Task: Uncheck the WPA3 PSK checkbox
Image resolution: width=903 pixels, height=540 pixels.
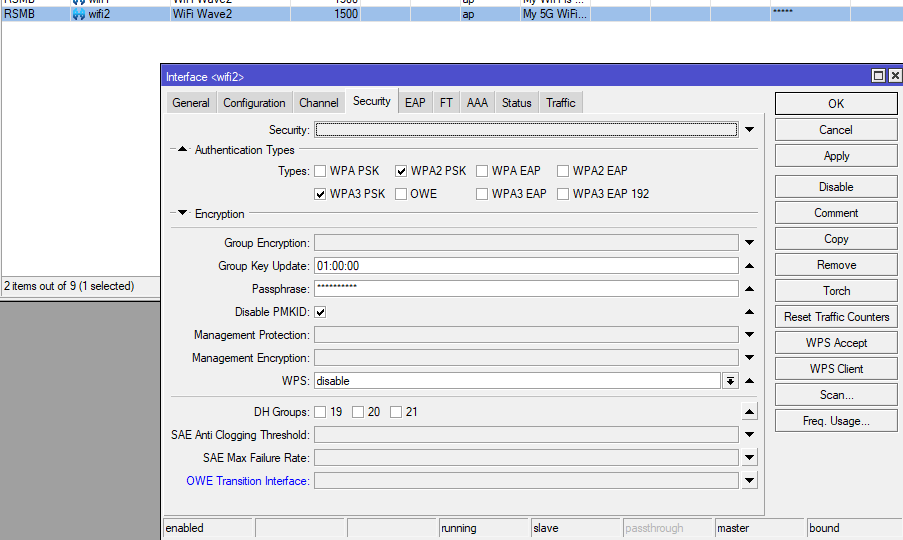Action: pyautogui.click(x=321, y=194)
